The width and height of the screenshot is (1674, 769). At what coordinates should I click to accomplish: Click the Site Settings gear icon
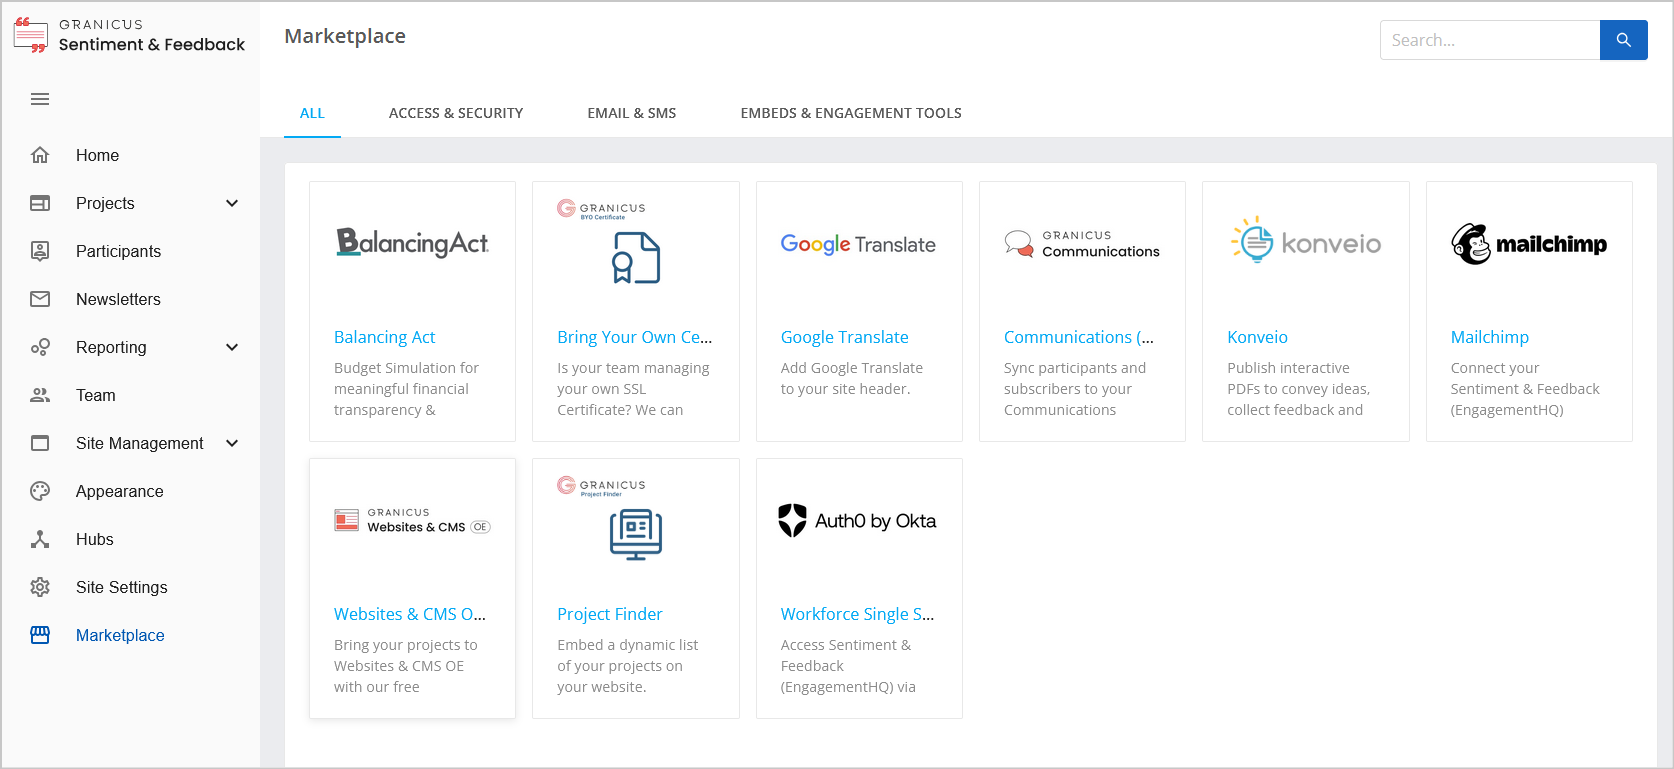[40, 587]
